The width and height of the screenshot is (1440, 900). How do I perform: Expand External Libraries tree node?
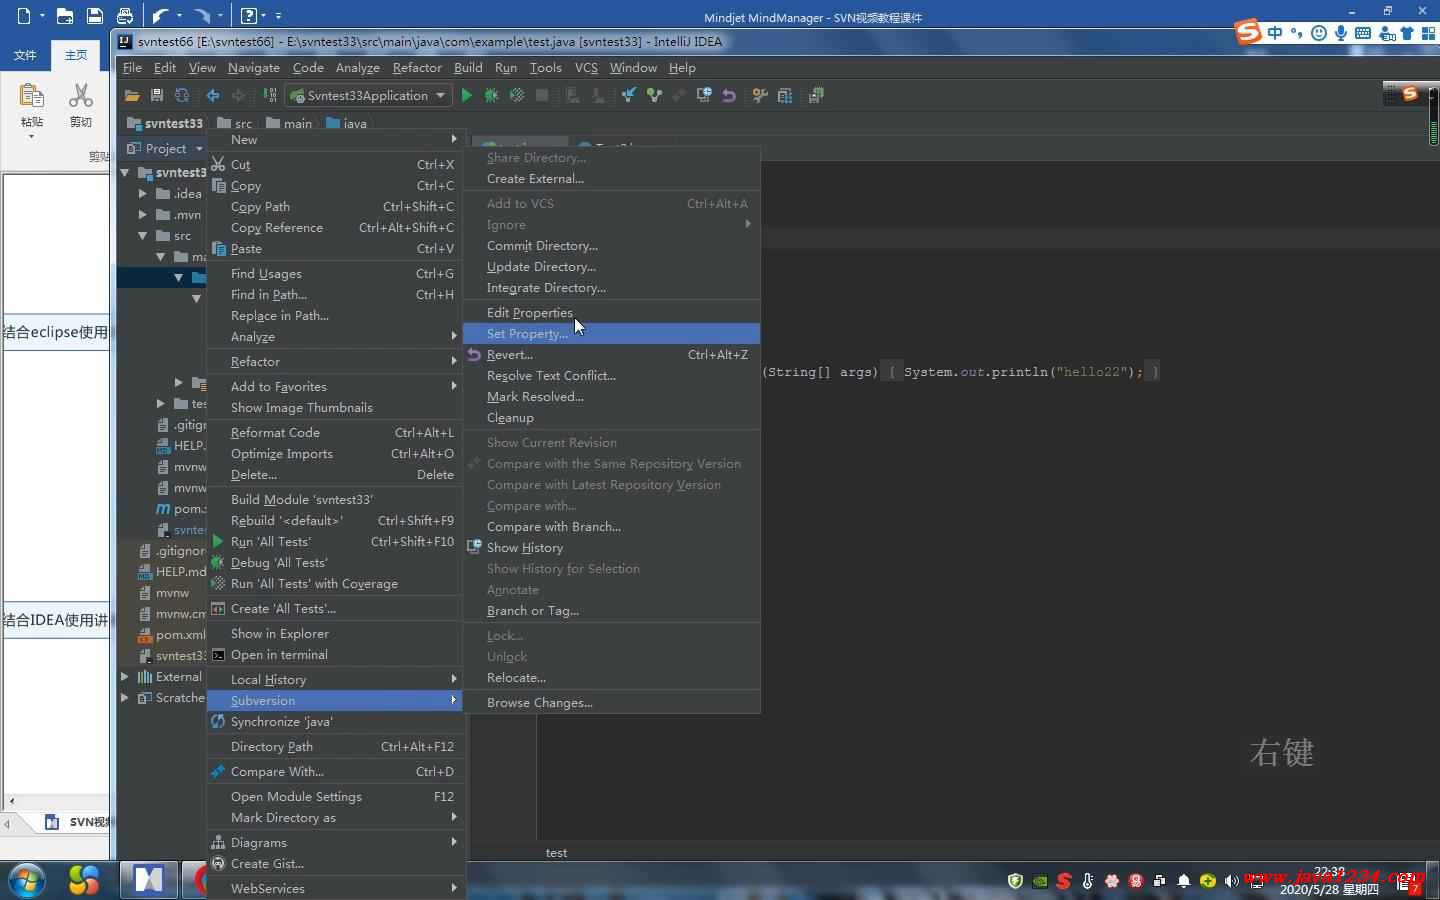coord(125,676)
